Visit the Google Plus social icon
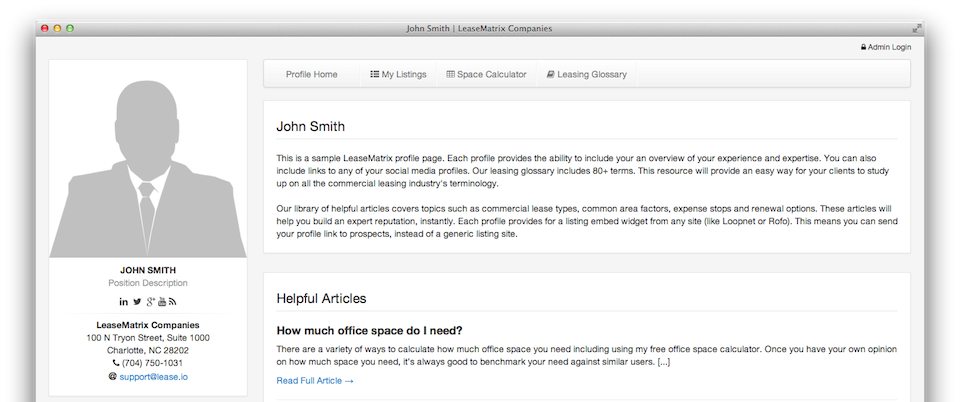960x402 pixels. click(150, 302)
